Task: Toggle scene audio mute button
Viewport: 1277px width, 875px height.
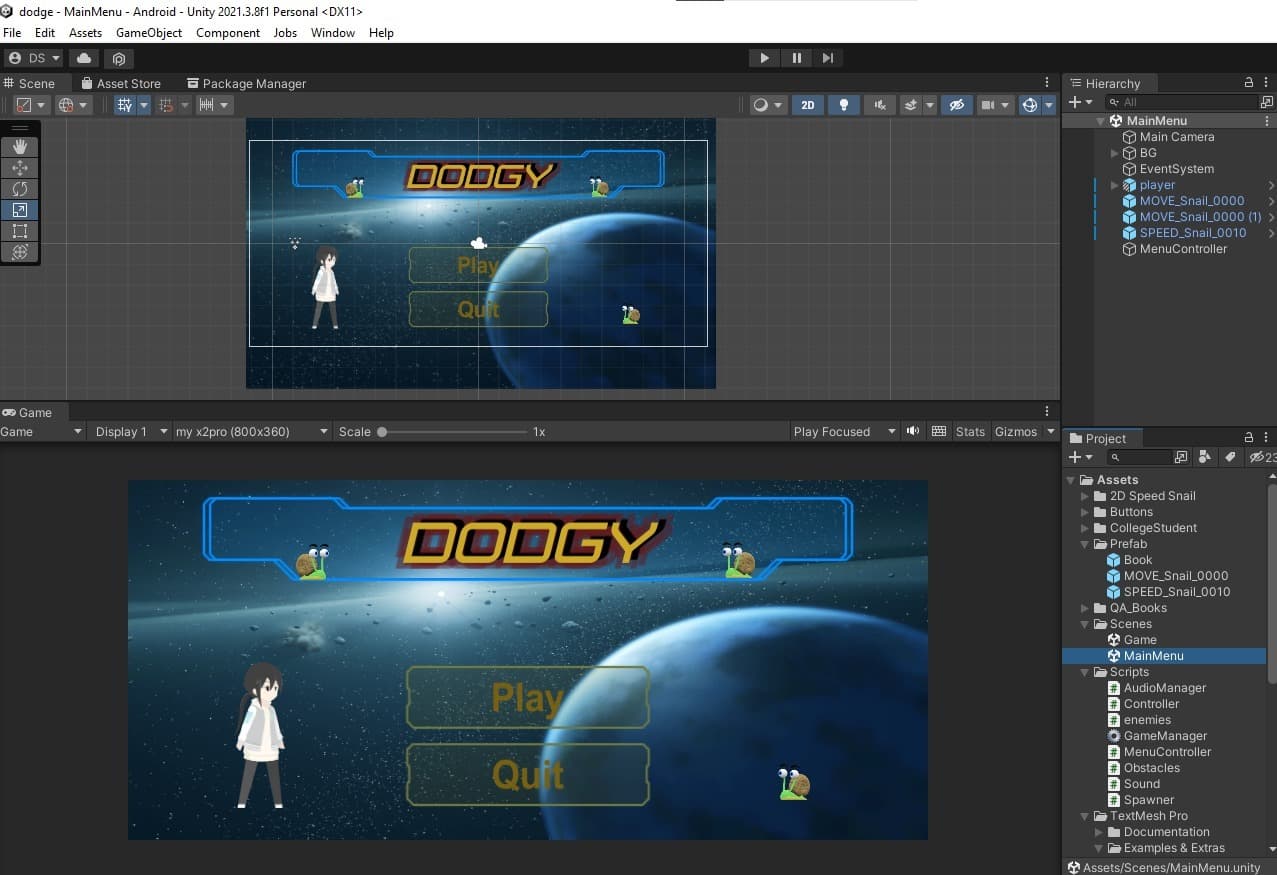Action: (x=880, y=105)
